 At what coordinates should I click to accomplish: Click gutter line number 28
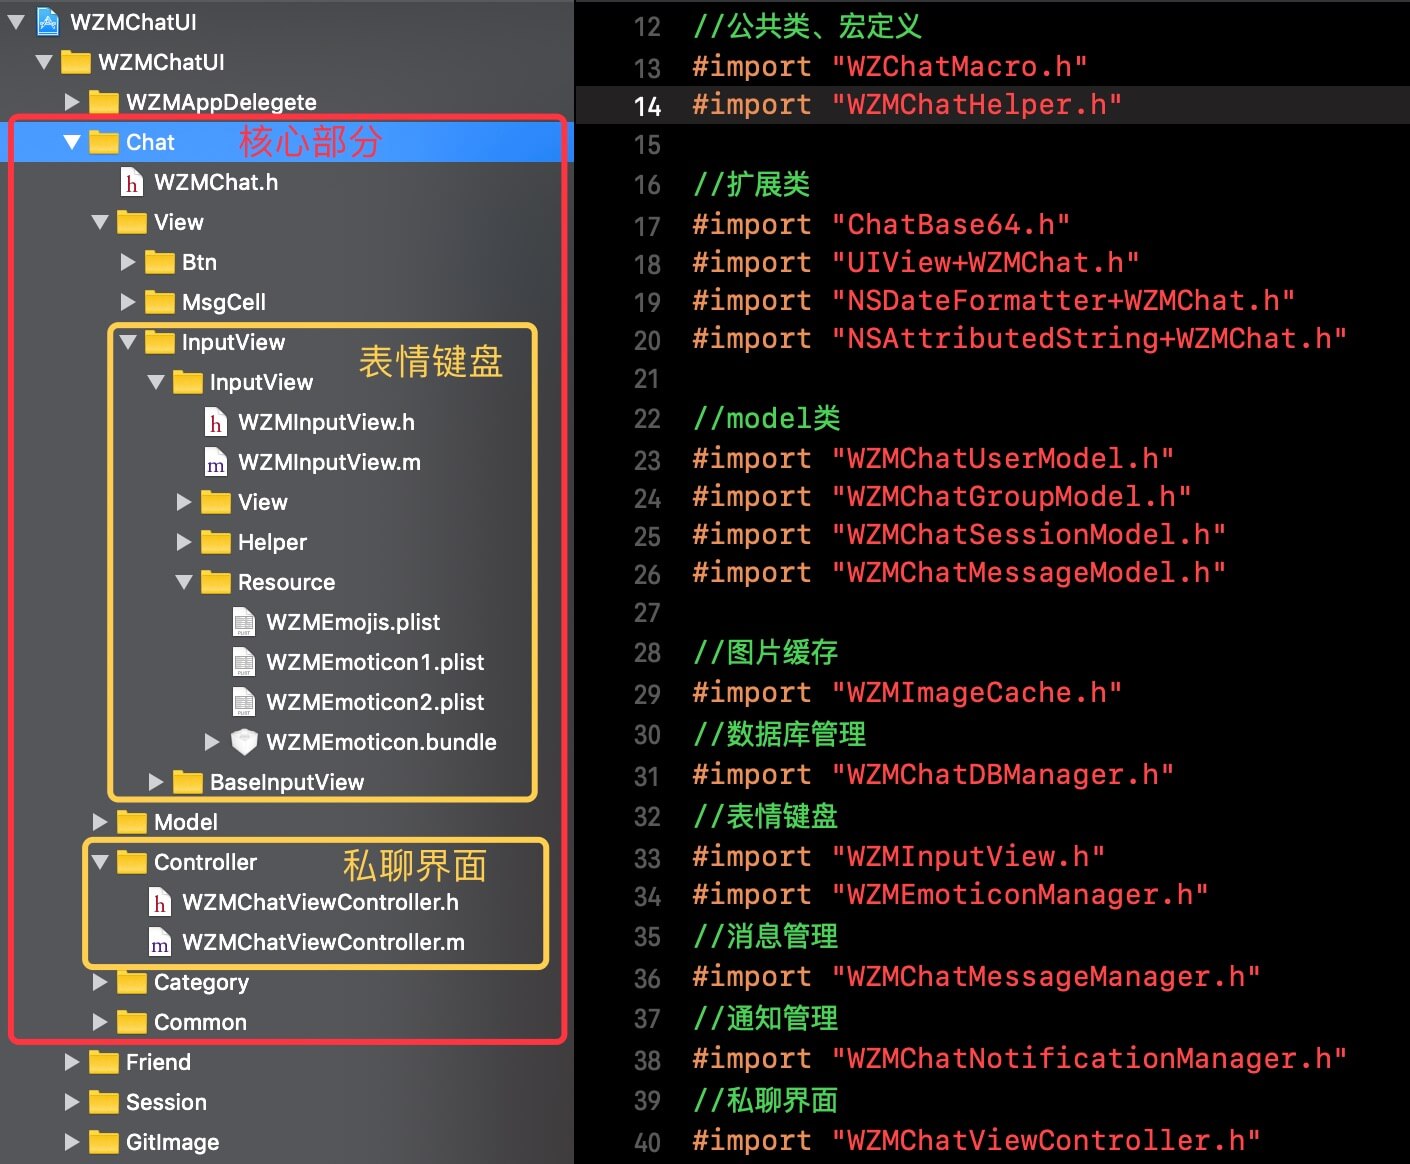click(x=647, y=653)
